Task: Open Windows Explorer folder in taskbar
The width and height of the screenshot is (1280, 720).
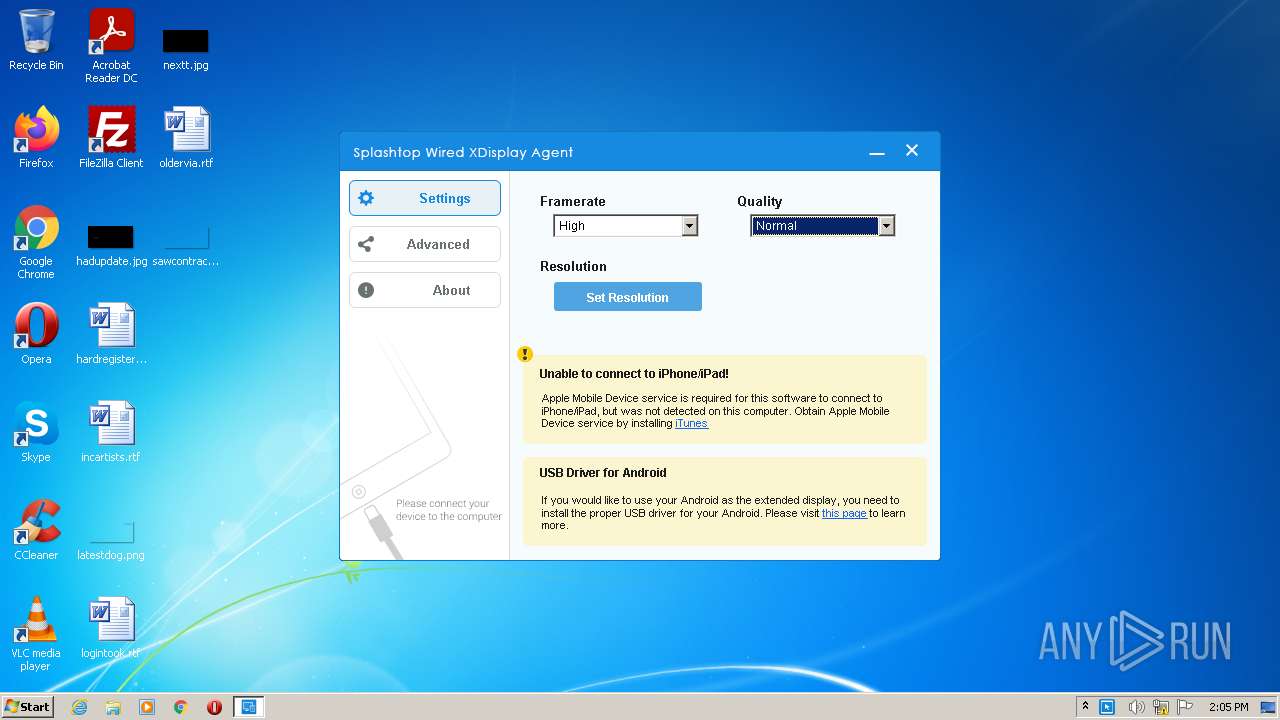Action: [113, 707]
